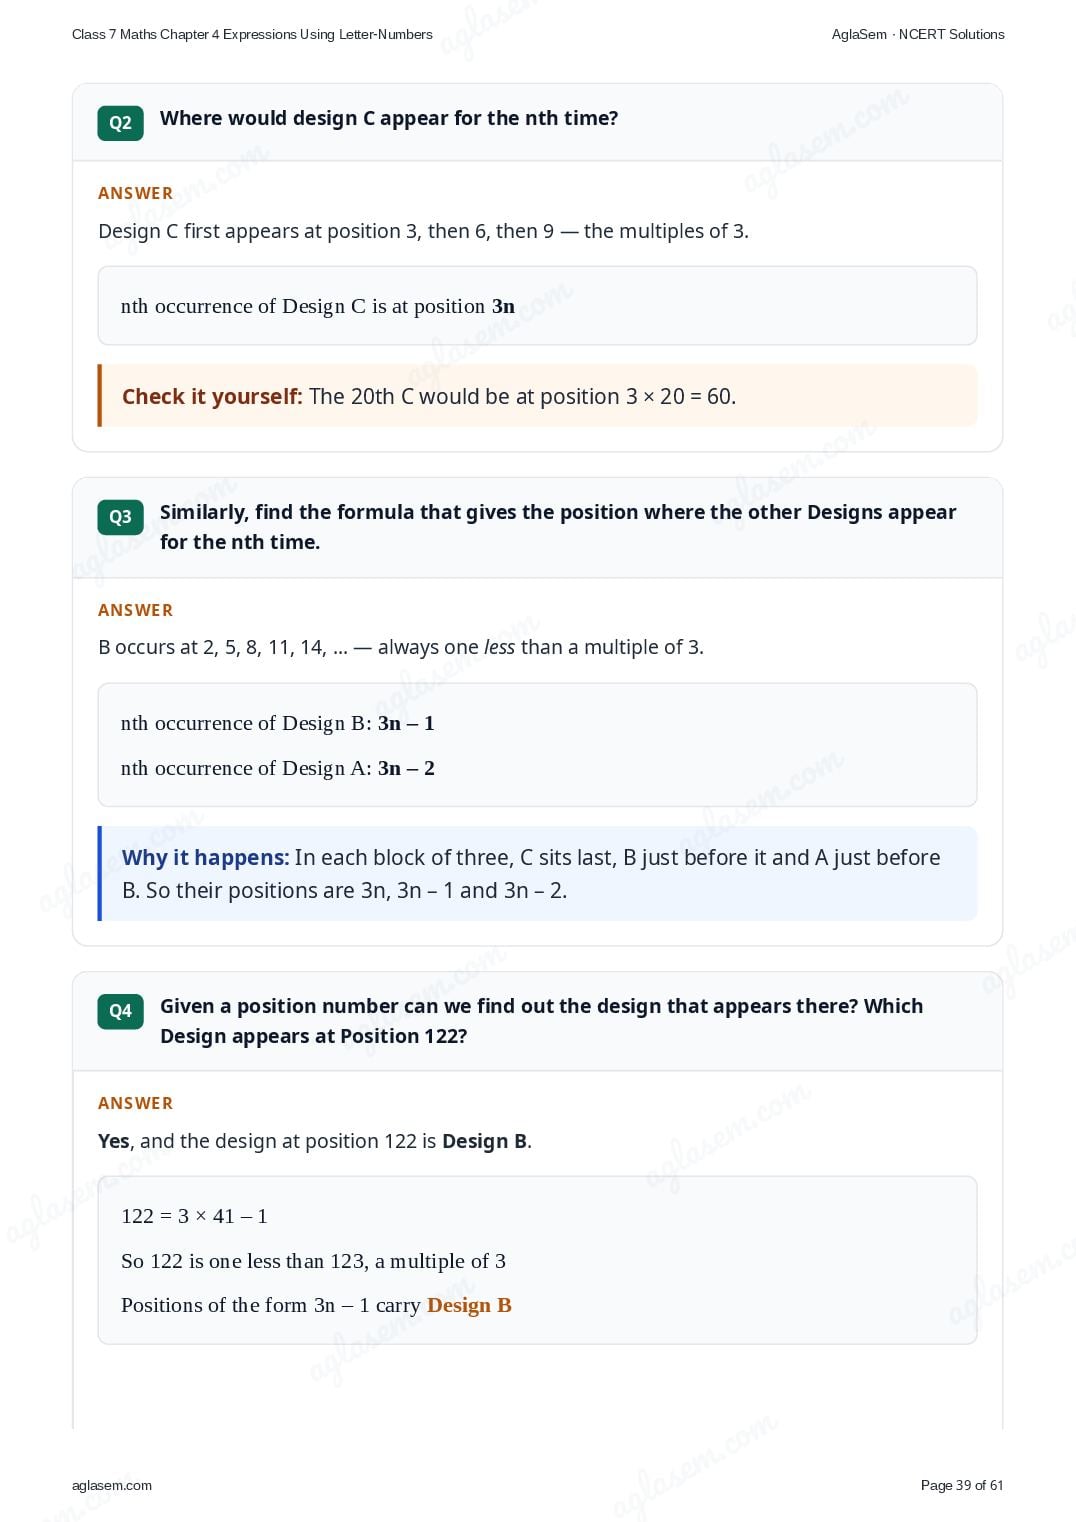The width and height of the screenshot is (1076, 1522).
Task: Click the AglaSem · NCERT Solutions header text
Action: pos(918,34)
